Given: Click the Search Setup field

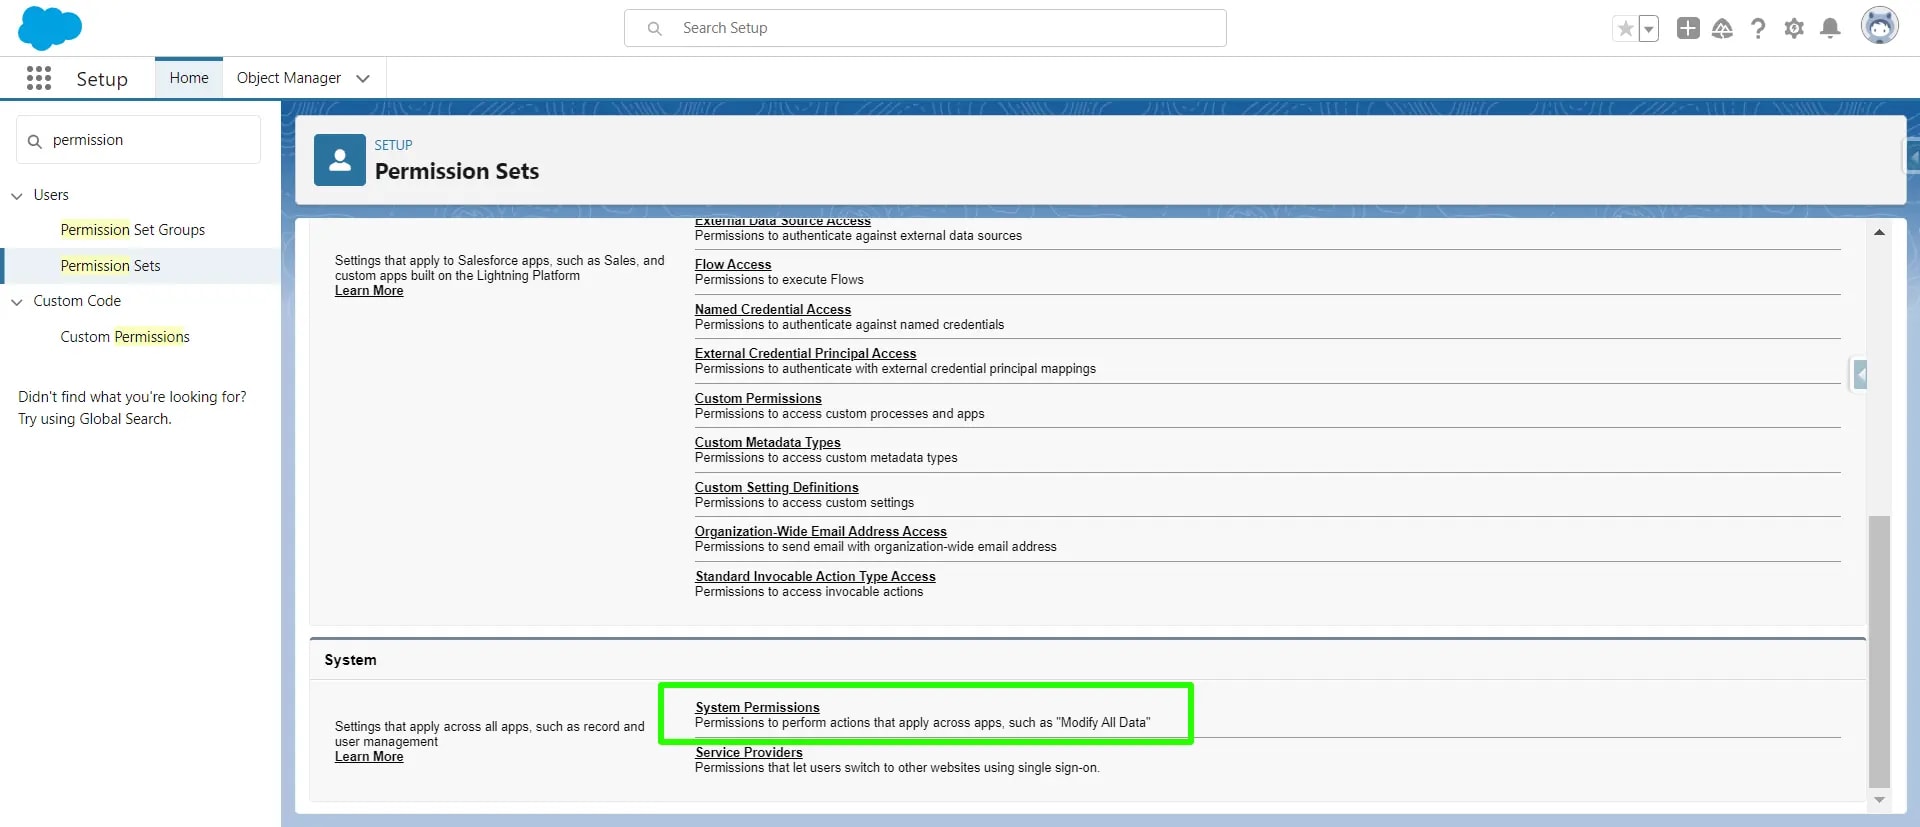Looking at the screenshot, I should [x=925, y=28].
